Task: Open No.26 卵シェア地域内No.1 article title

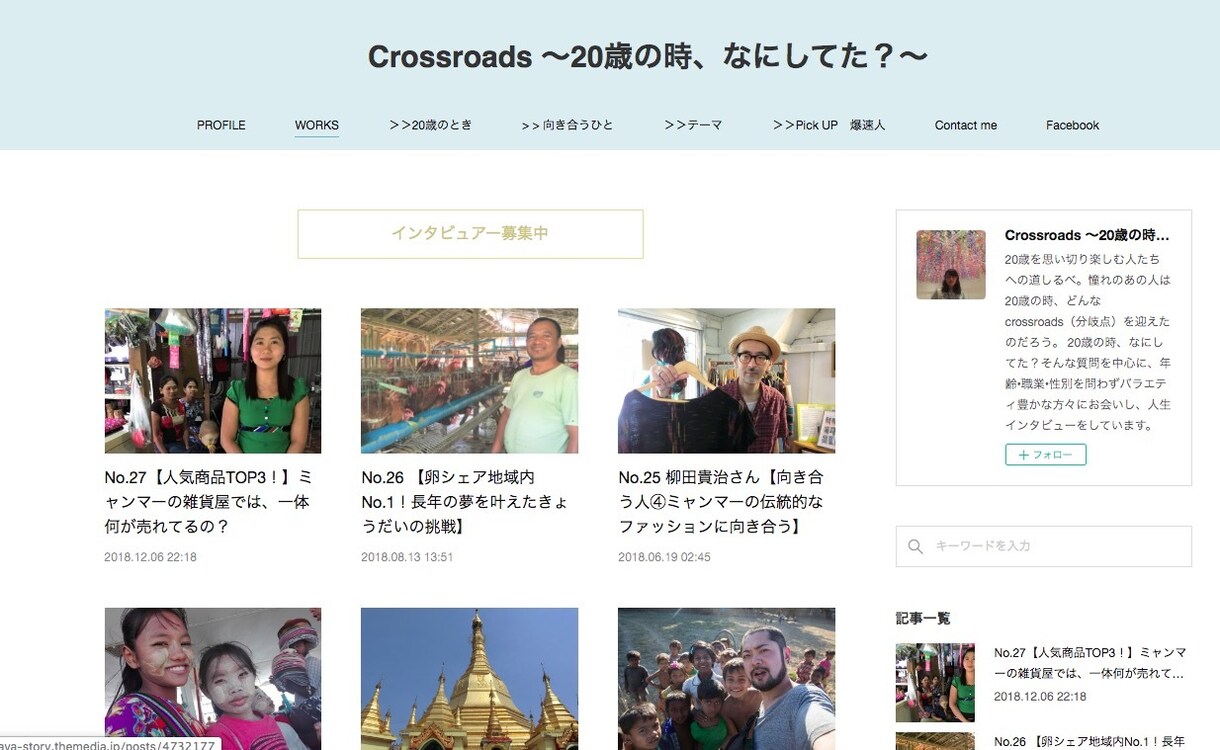Action: point(465,502)
